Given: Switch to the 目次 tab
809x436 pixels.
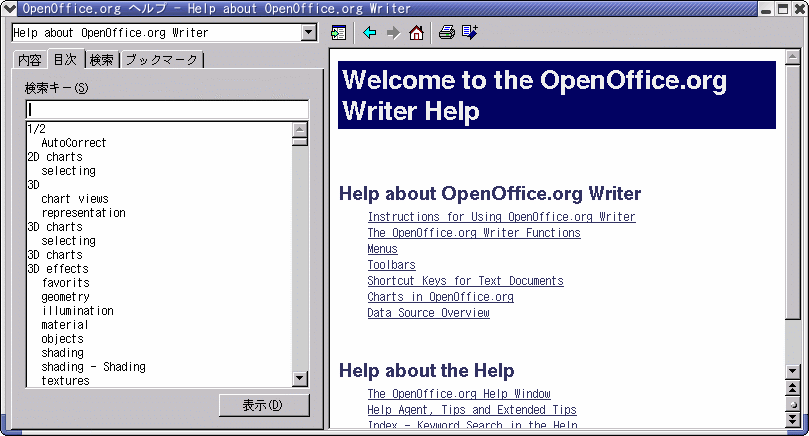Looking at the screenshot, I should click(x=66, y=59).
